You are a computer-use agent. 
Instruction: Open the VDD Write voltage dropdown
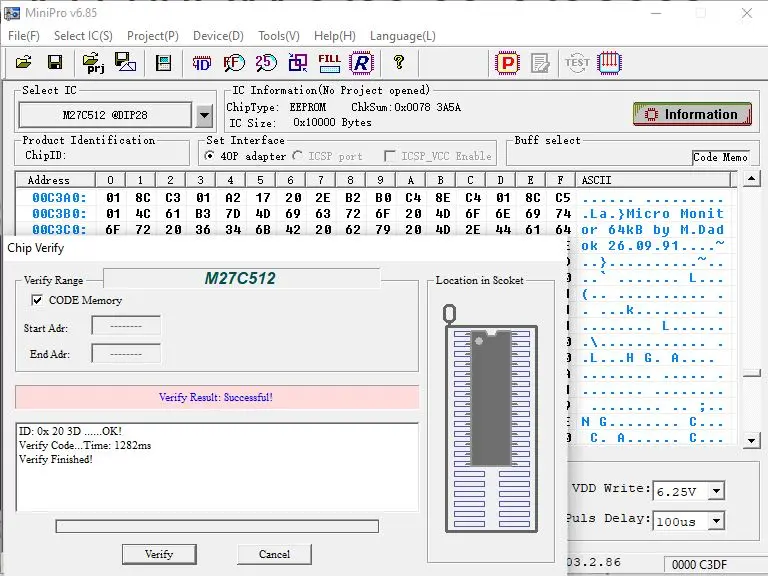[x=717, y=491]
